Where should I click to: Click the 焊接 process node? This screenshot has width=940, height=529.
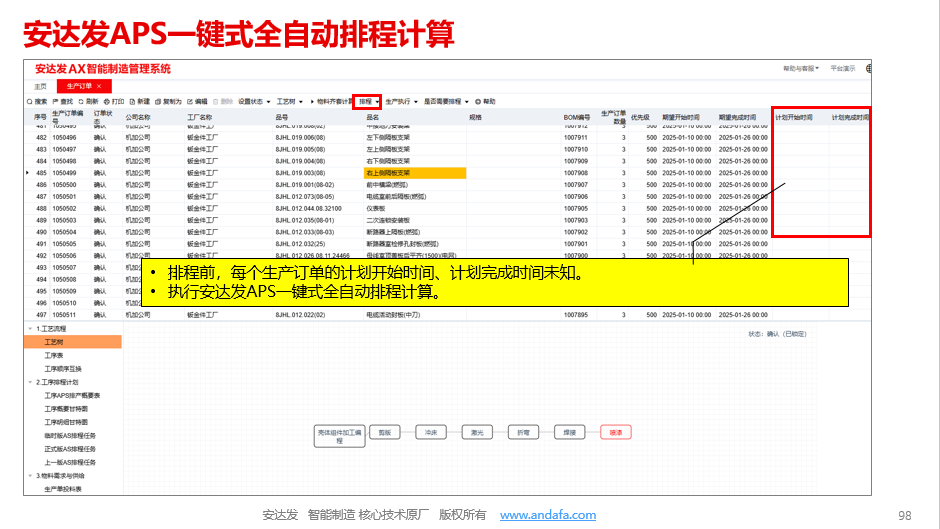pyautogui.click(x=570, y=432)
